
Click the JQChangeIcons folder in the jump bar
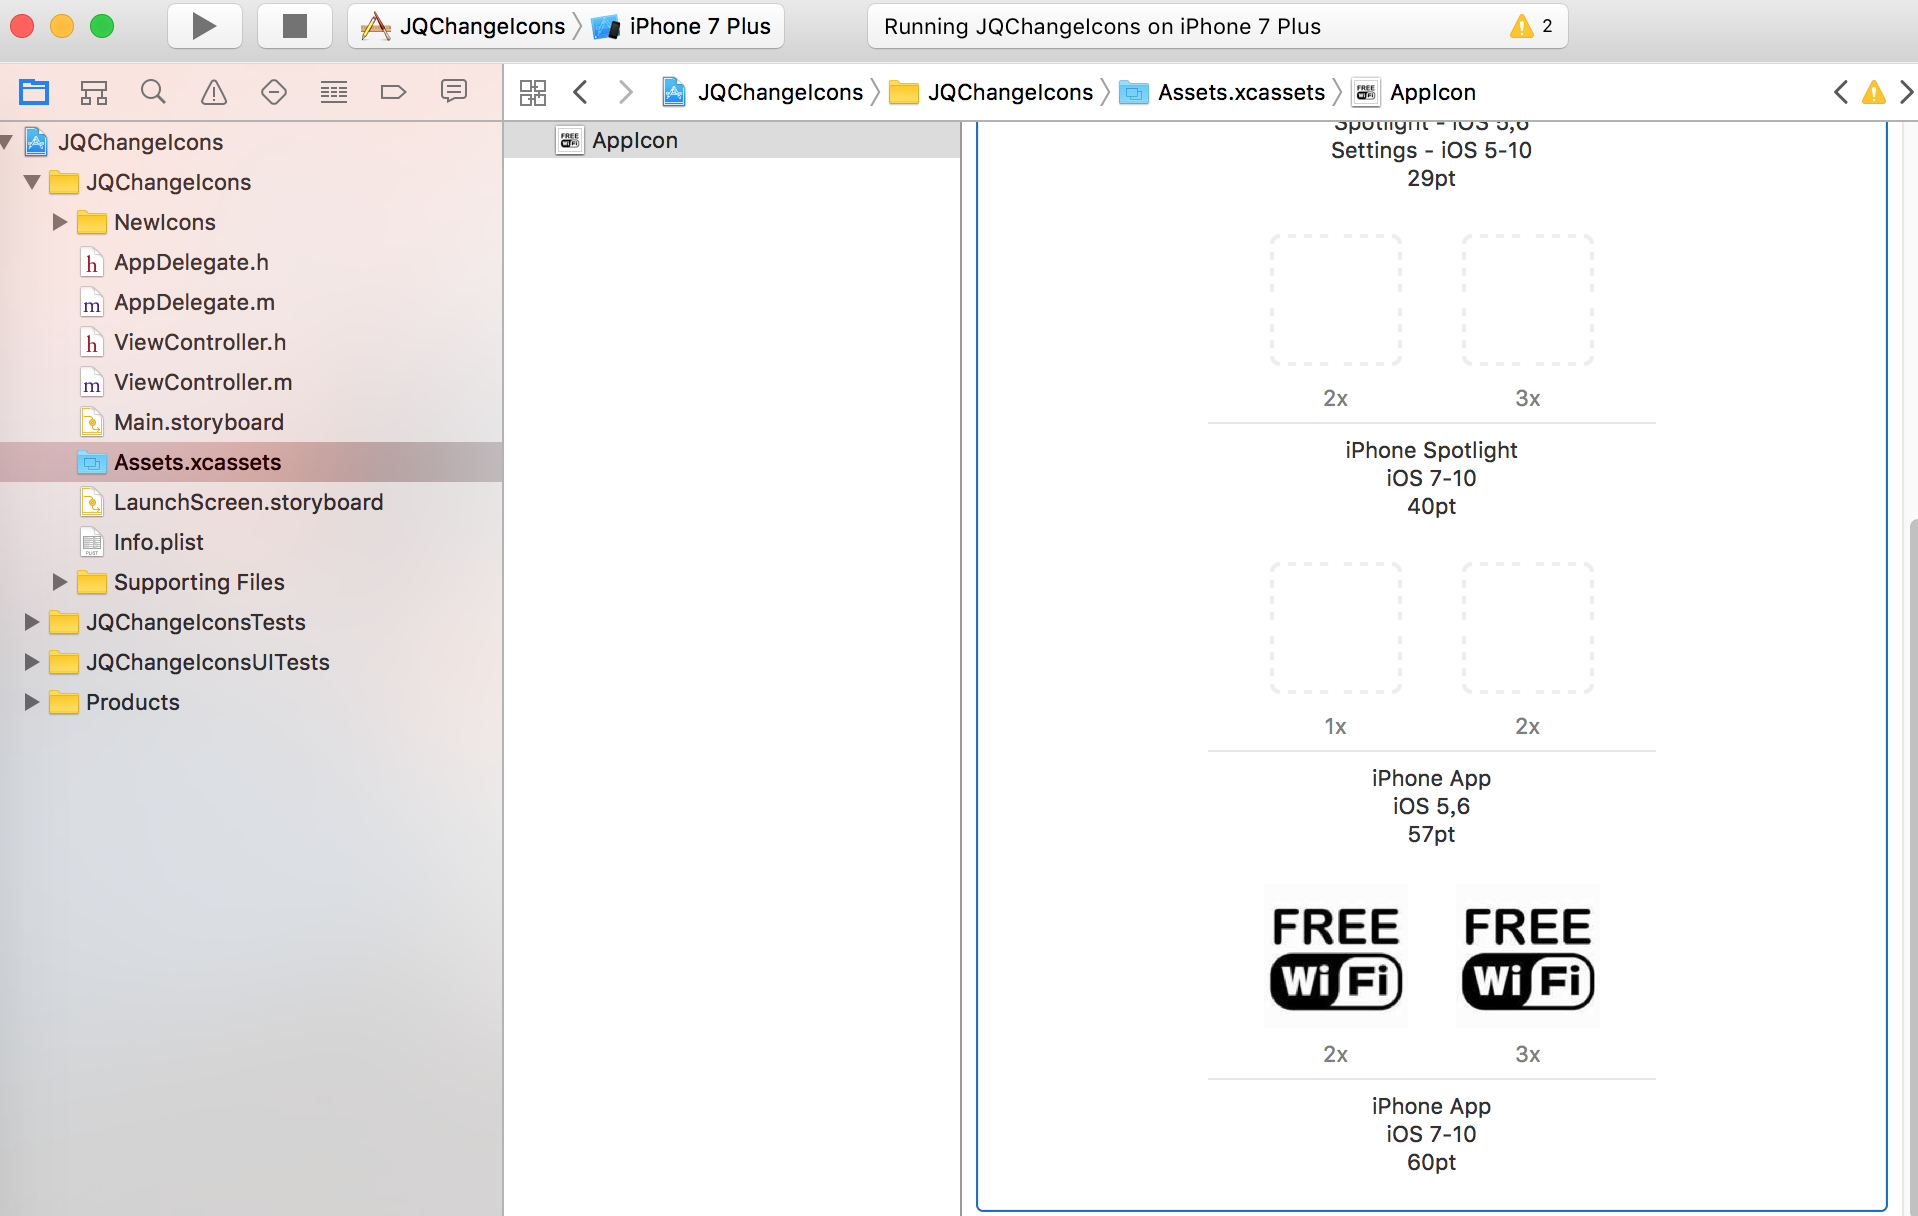coord(992,92)
